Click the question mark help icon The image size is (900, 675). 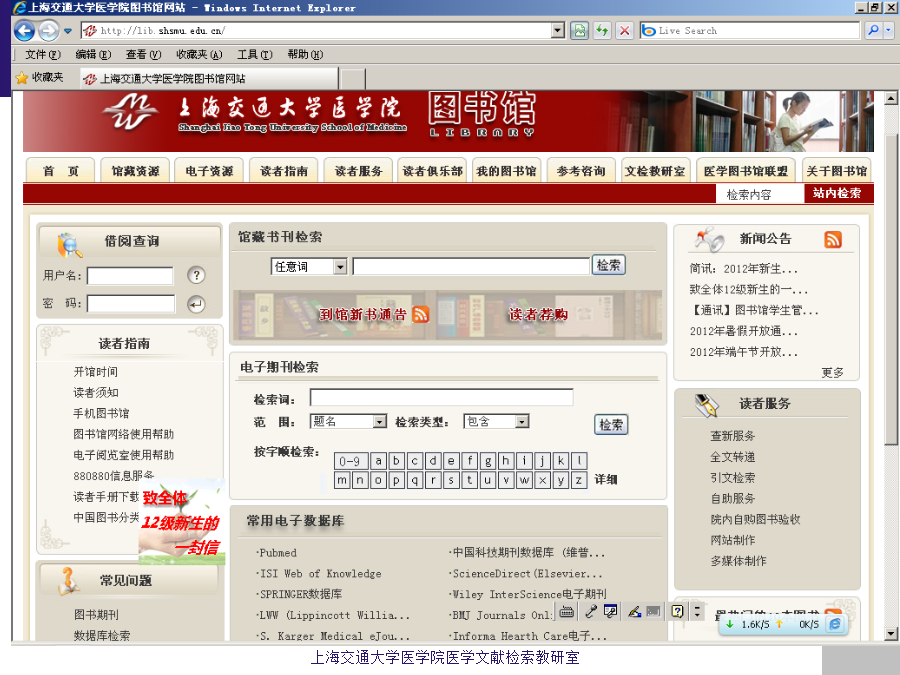tap(196, 276)
